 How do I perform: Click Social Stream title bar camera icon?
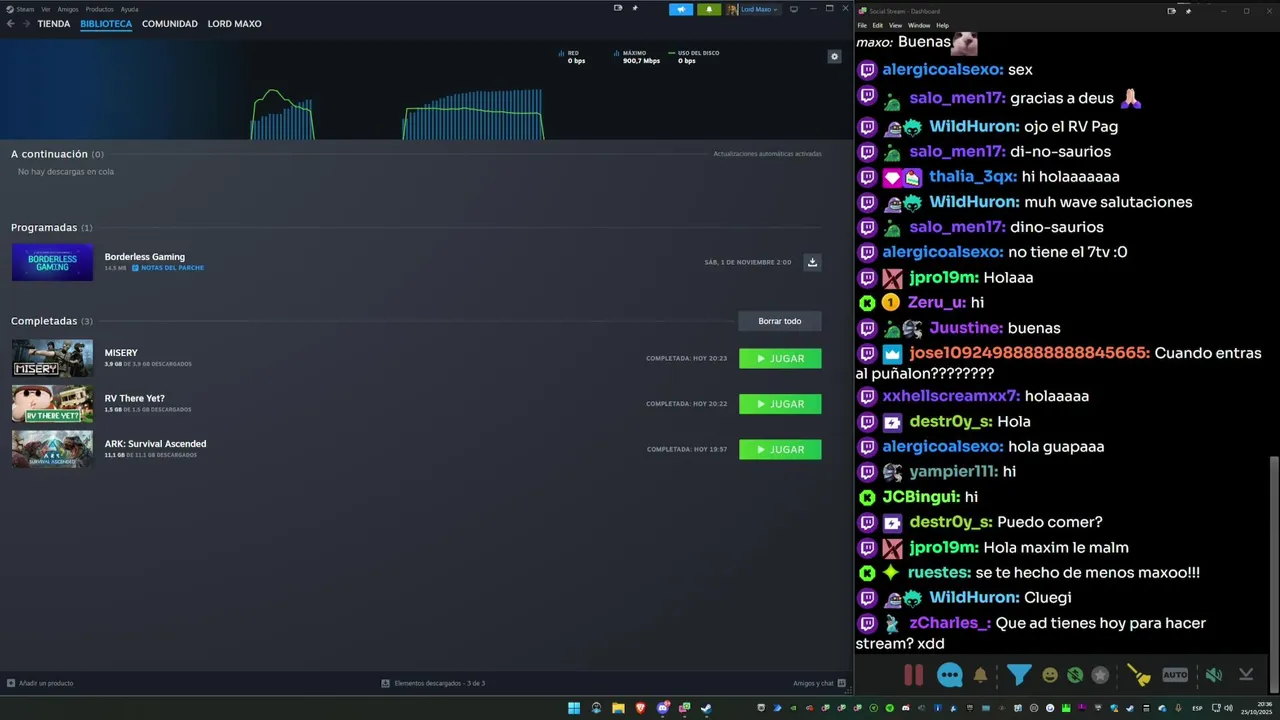click(x=1171, y=11)
